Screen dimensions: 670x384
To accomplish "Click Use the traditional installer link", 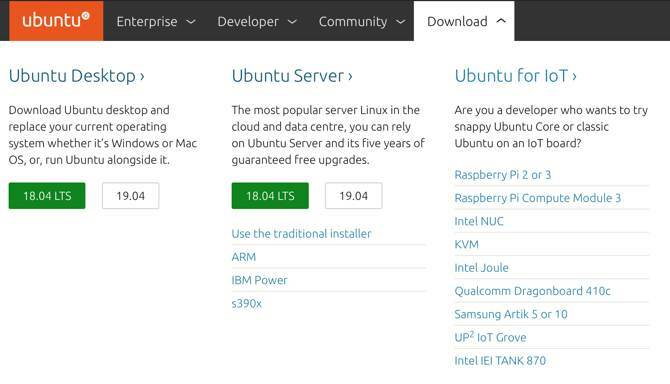I will [301, 234].
